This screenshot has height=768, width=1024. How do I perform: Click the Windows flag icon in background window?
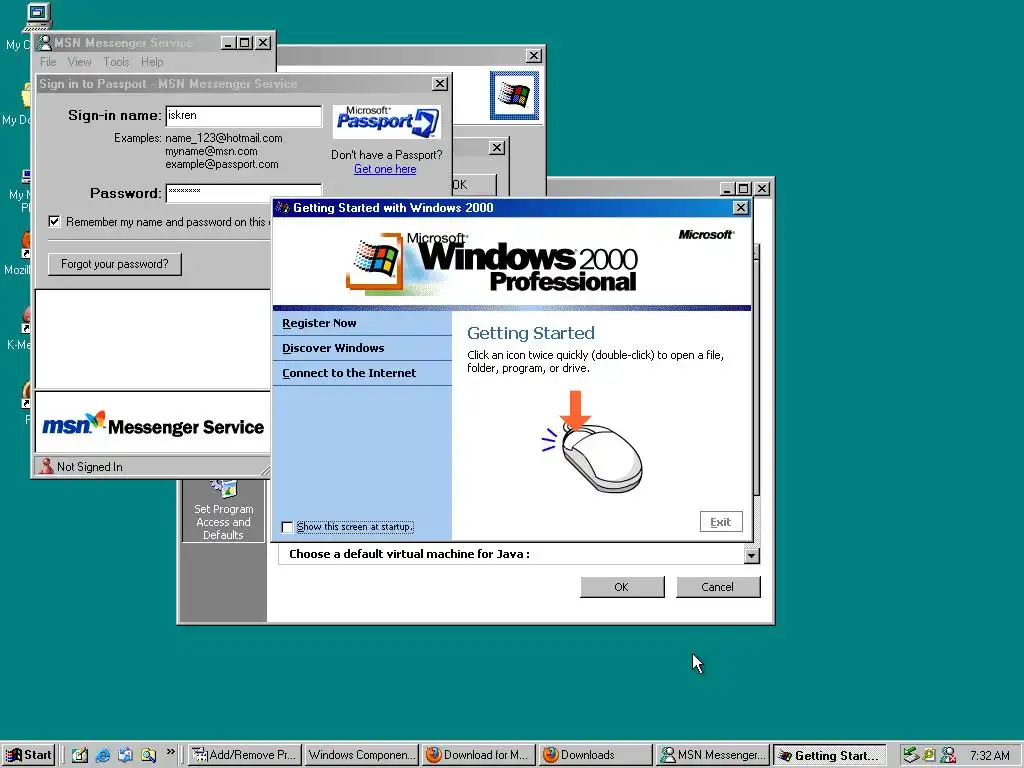(x=515, y=95)
